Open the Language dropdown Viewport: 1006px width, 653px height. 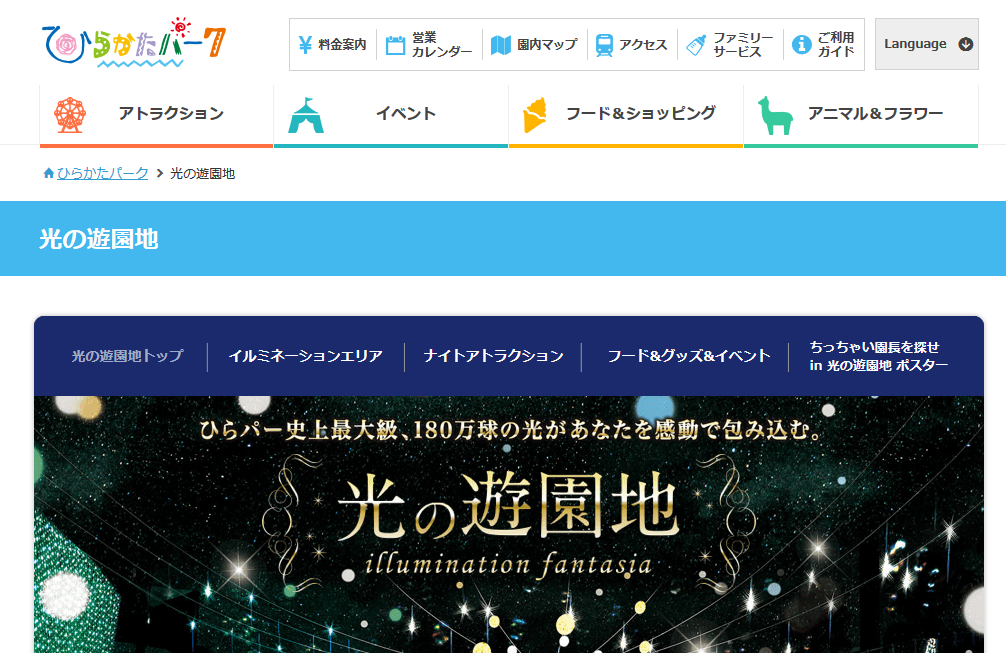click(x=926, y=44)
